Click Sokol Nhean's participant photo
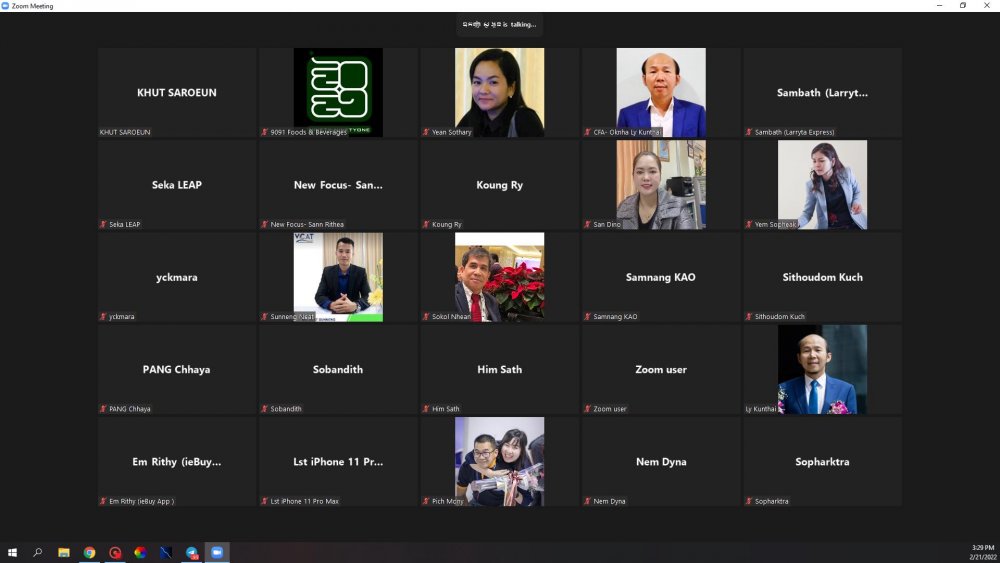The image size is (1000, 563). tap(499, 277)
